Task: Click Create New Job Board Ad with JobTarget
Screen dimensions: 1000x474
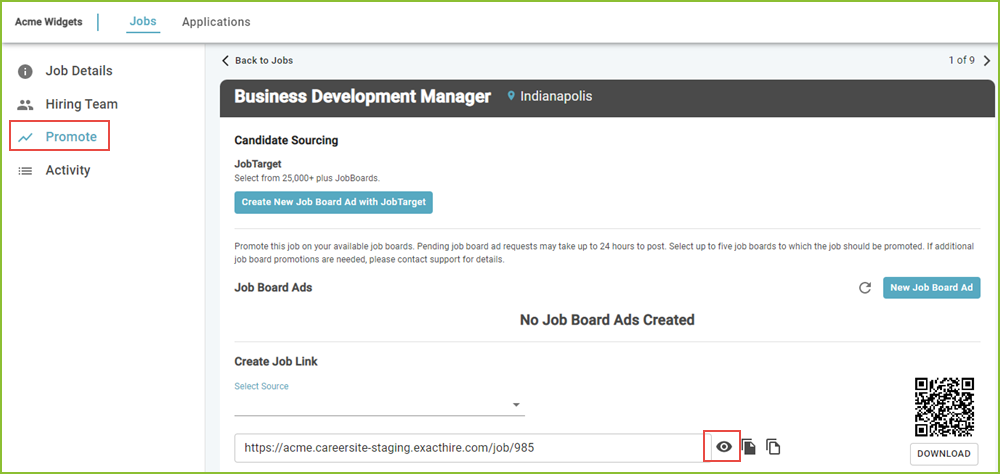Action: pyautogui.click(x=334, y=202)
